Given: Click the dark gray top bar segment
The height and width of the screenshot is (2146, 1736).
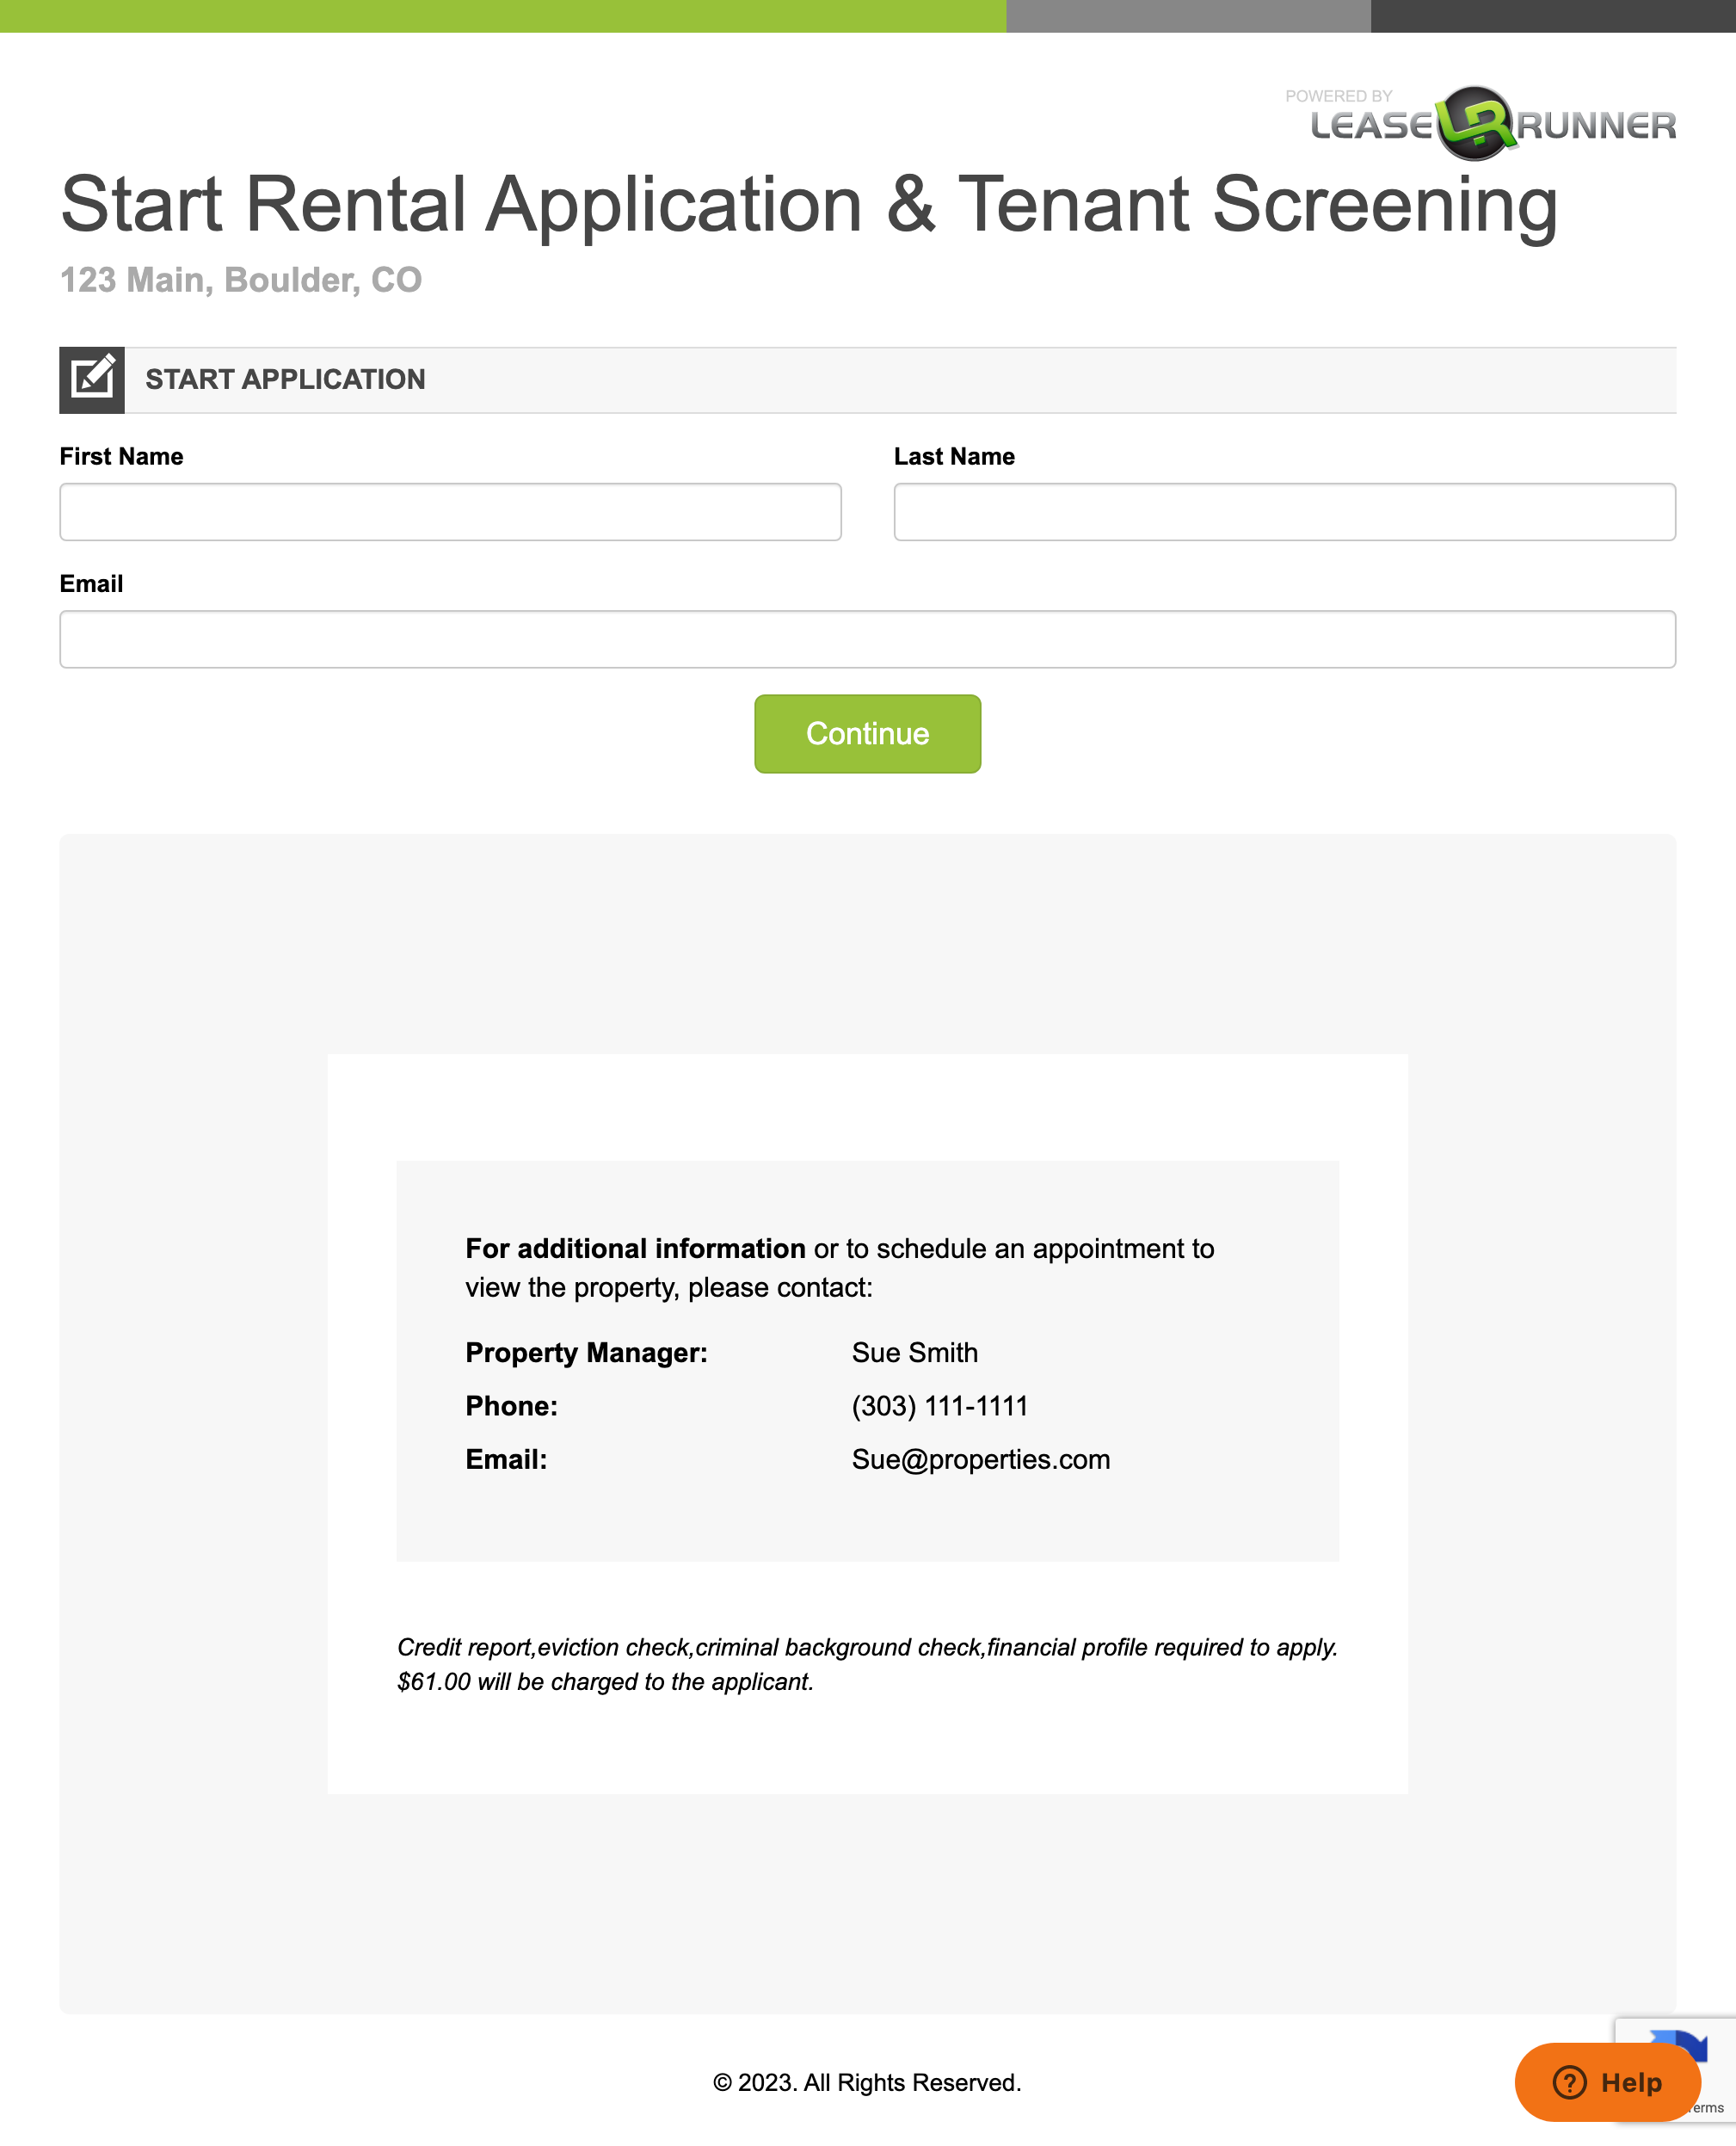Looking at the screenshot, I should click(x=1552, y=16).
